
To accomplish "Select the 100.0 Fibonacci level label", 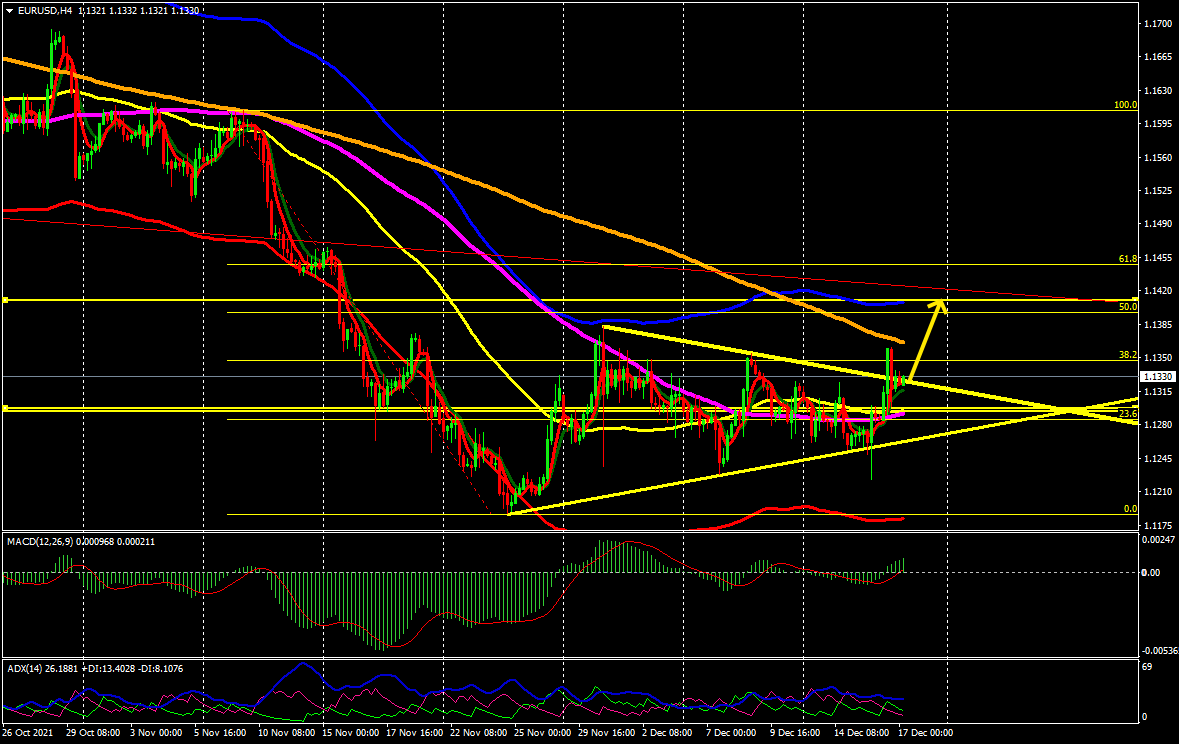I will point(1125,105).
